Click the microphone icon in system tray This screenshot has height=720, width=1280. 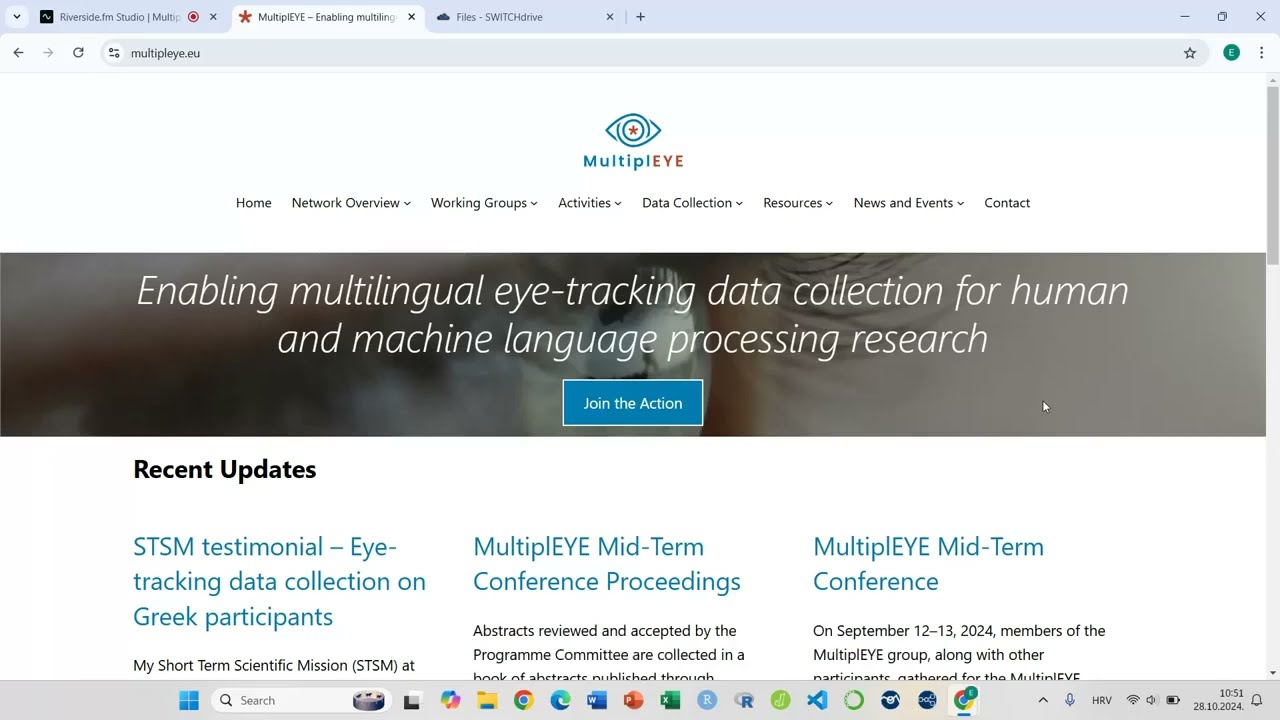[x=1070, y=700]
